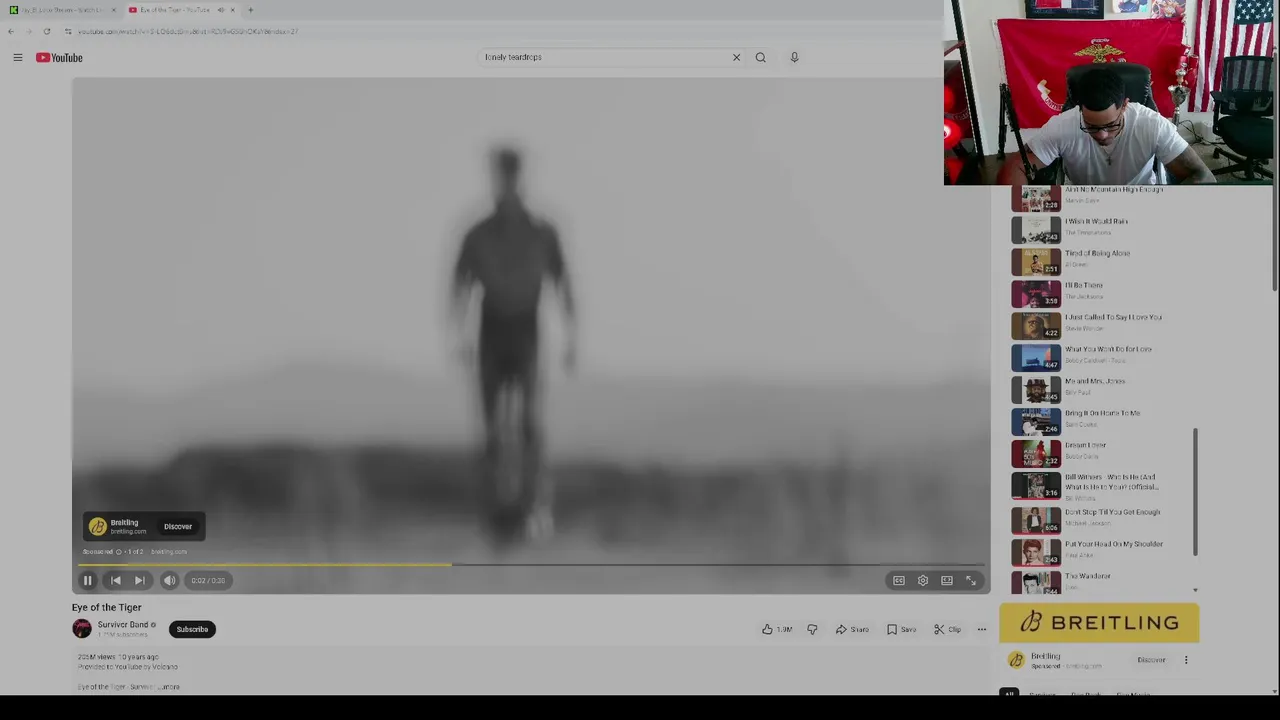
Task: Subscribe to Survivor Band
Action: 192,629
